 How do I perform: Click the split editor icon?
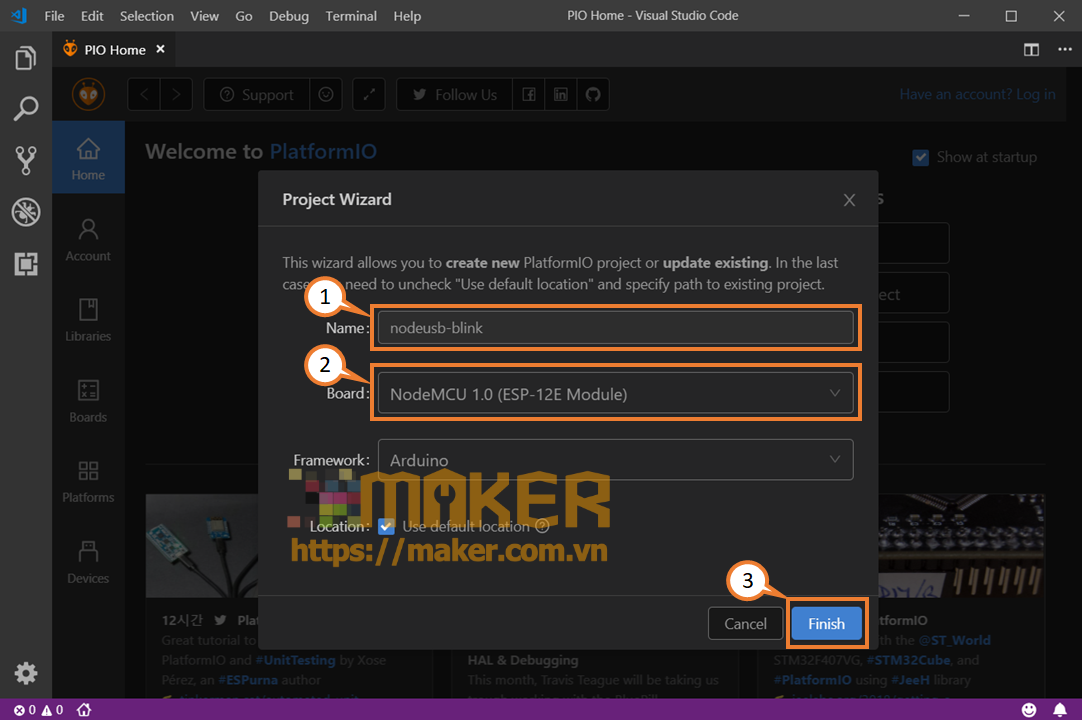pos(1031,50)
